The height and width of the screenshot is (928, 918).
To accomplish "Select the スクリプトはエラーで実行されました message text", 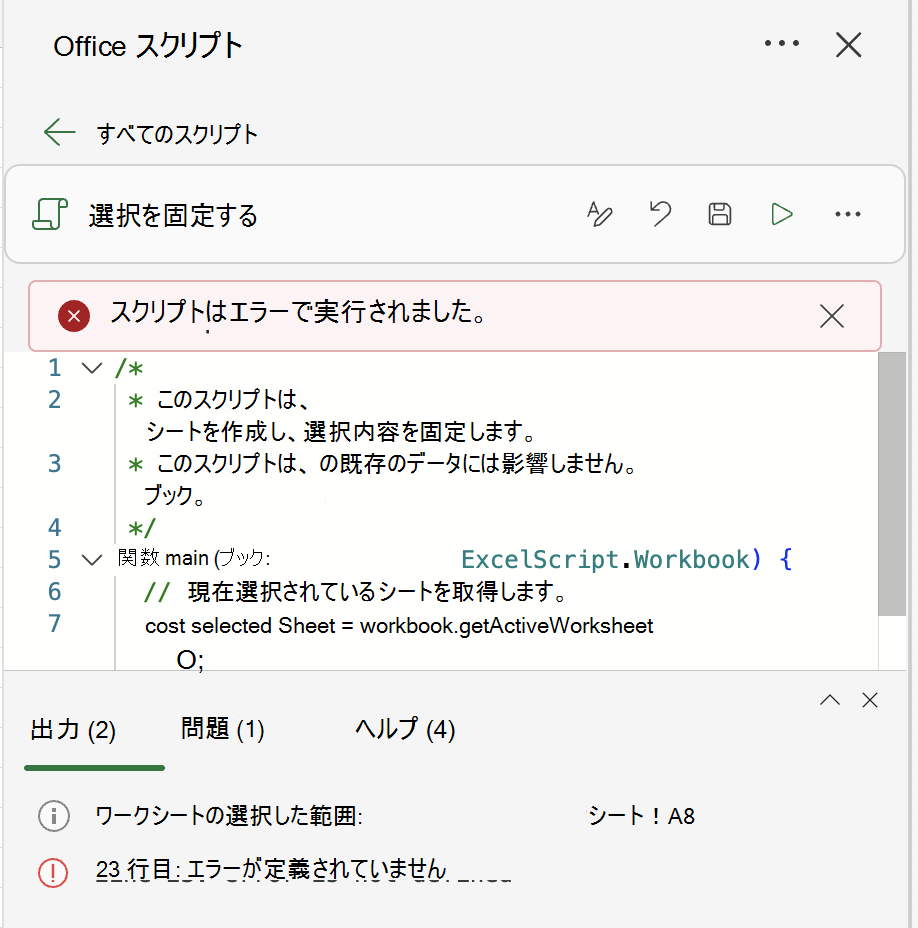I will tap(298, 312).
